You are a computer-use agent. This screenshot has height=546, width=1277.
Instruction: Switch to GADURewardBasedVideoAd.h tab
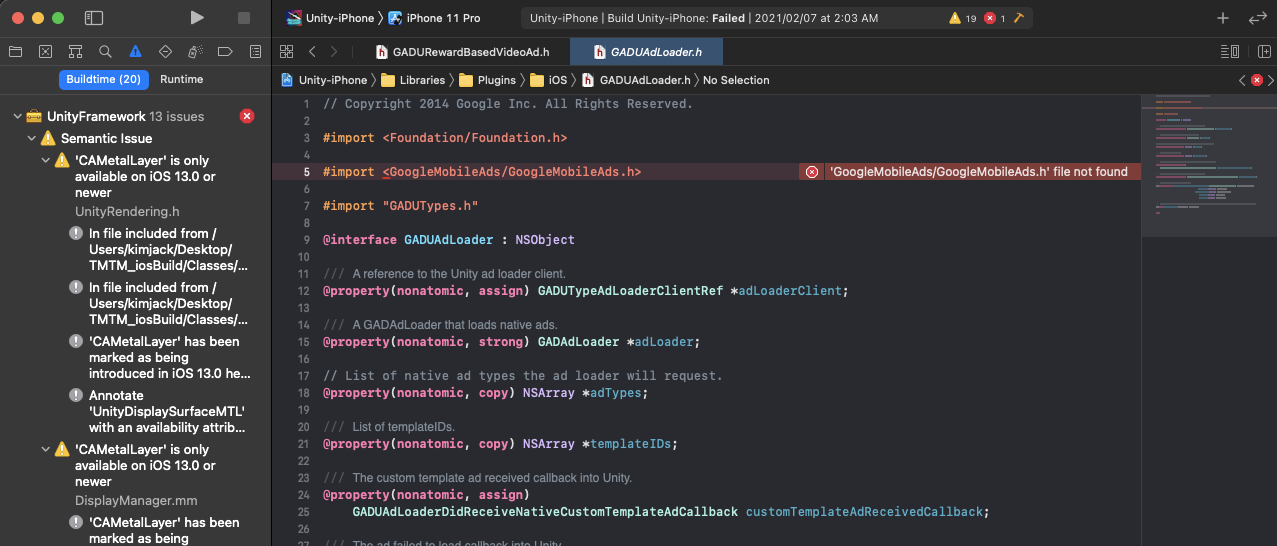(461, 52)
